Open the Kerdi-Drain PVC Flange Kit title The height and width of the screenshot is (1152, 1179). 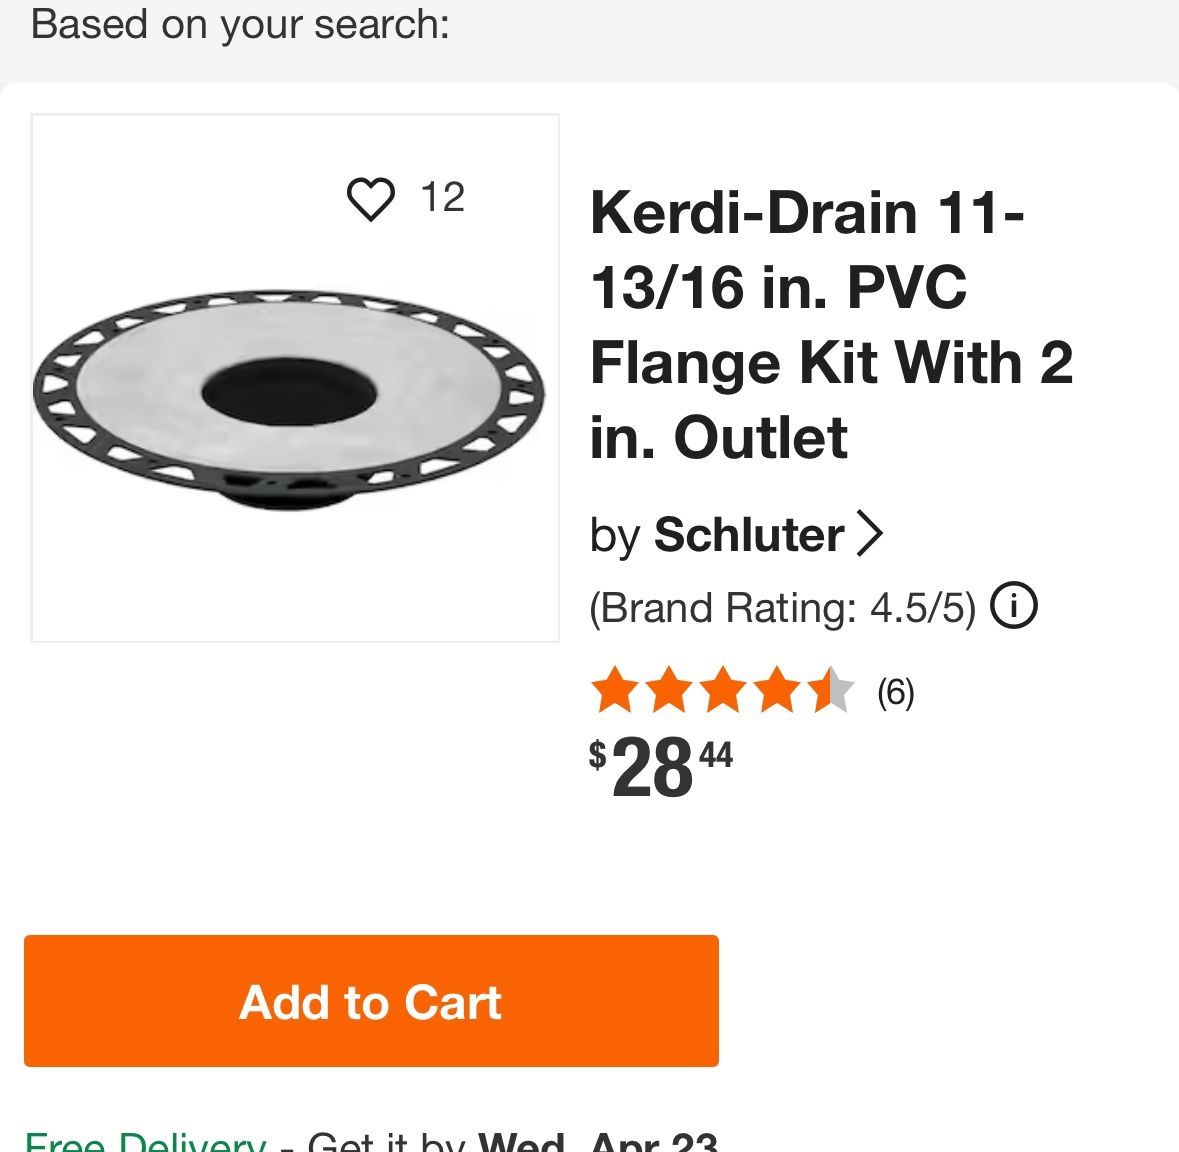830,325
